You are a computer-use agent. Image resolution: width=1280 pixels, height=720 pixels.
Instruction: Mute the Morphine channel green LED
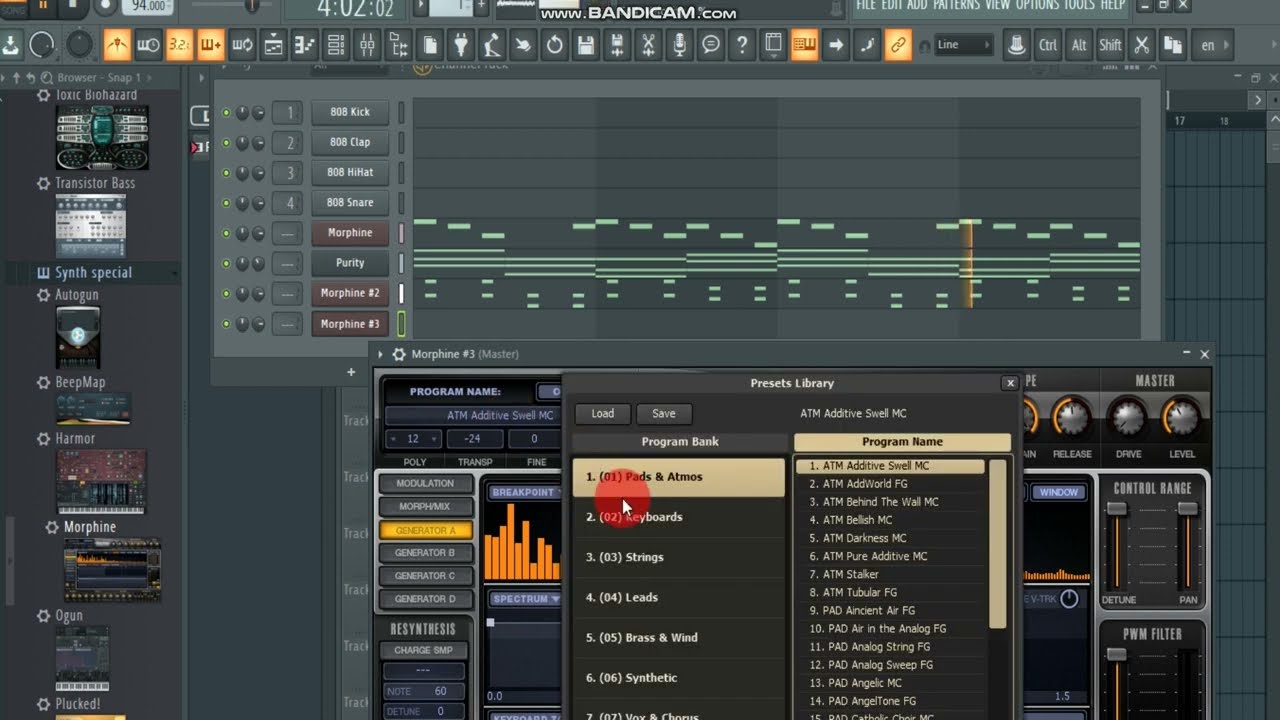(x=226, y=233)
